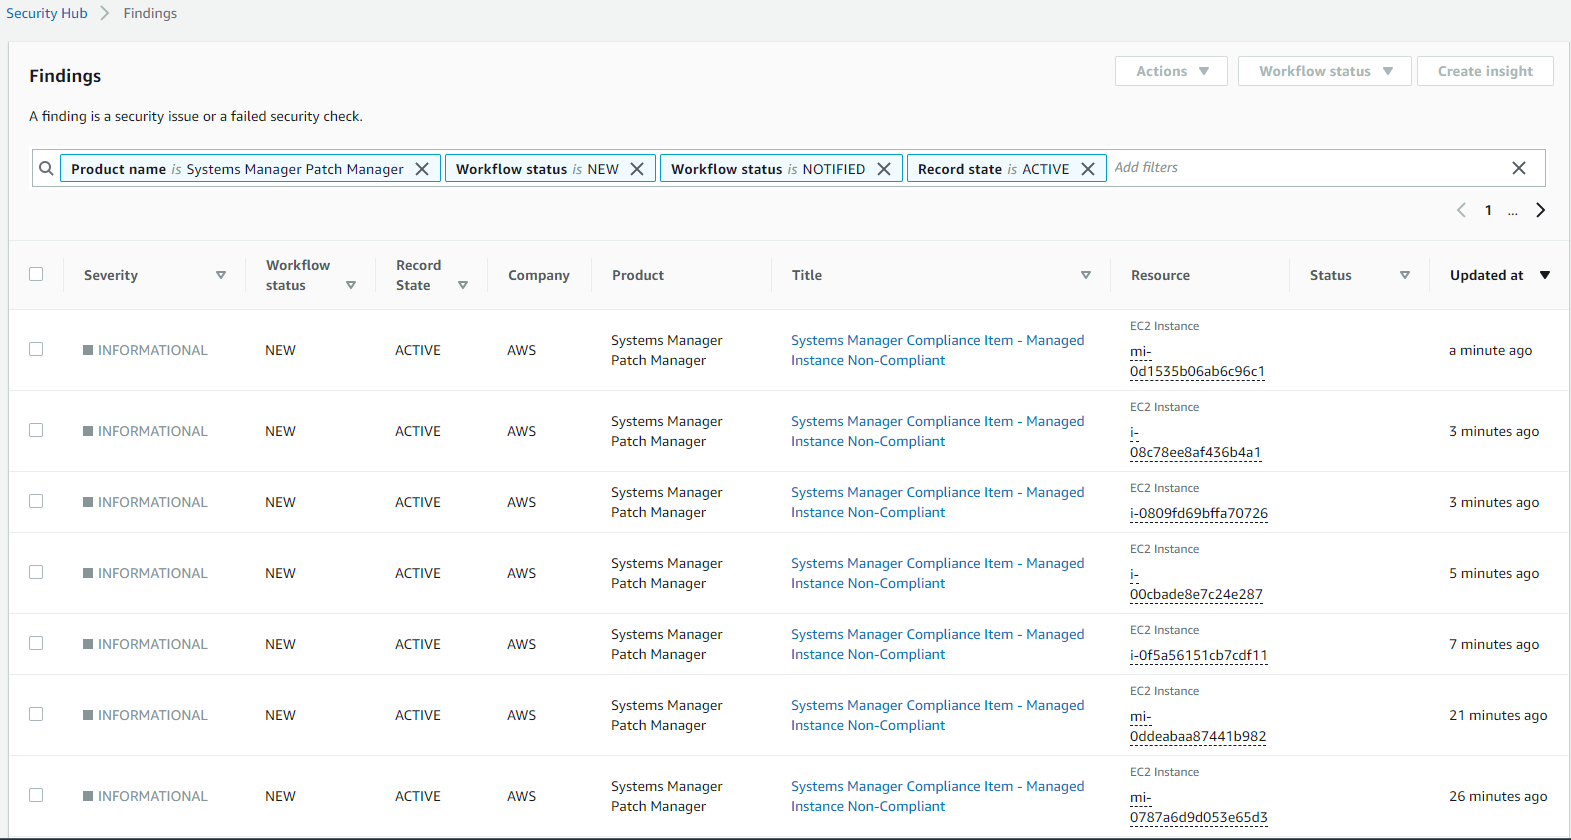Screen dimensions: 1571x840
Task: Click the Add filters input field
Action: (x=1300, y=168)
